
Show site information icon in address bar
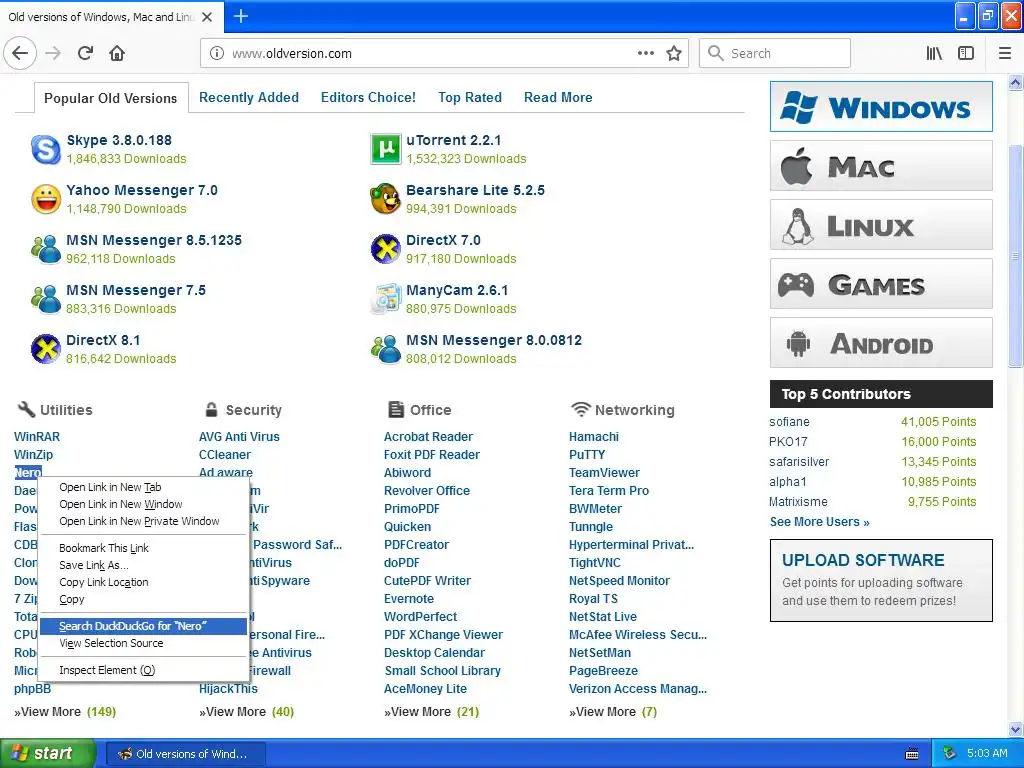[217, 54]
